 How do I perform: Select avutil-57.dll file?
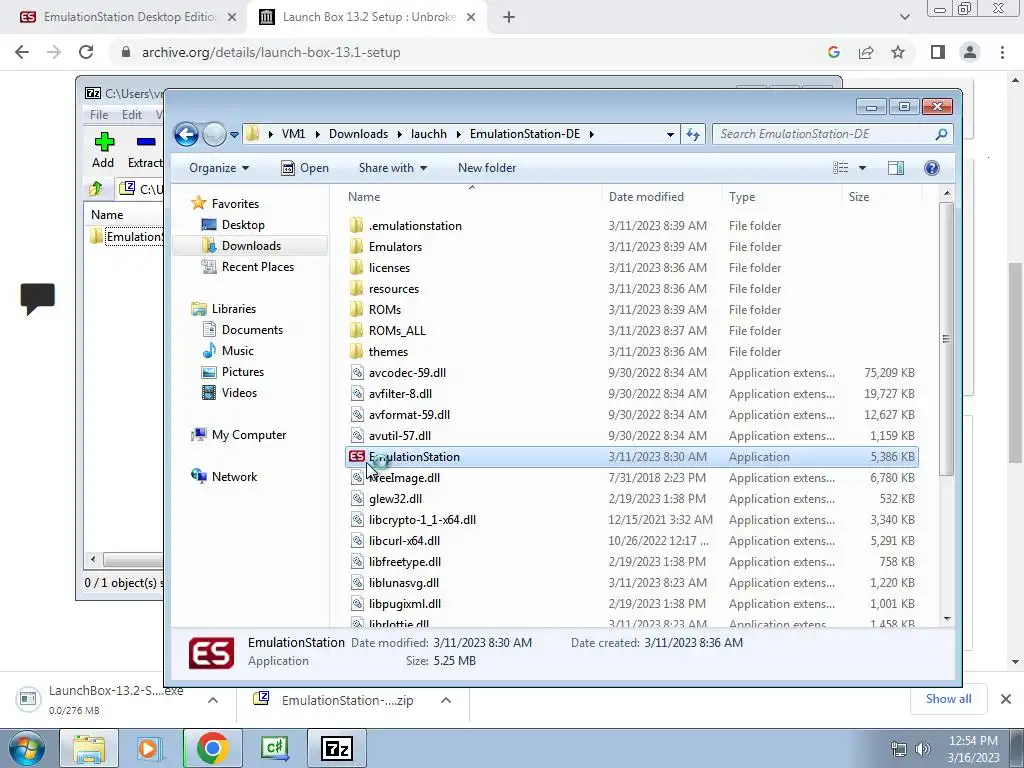(x=400, y=436)
